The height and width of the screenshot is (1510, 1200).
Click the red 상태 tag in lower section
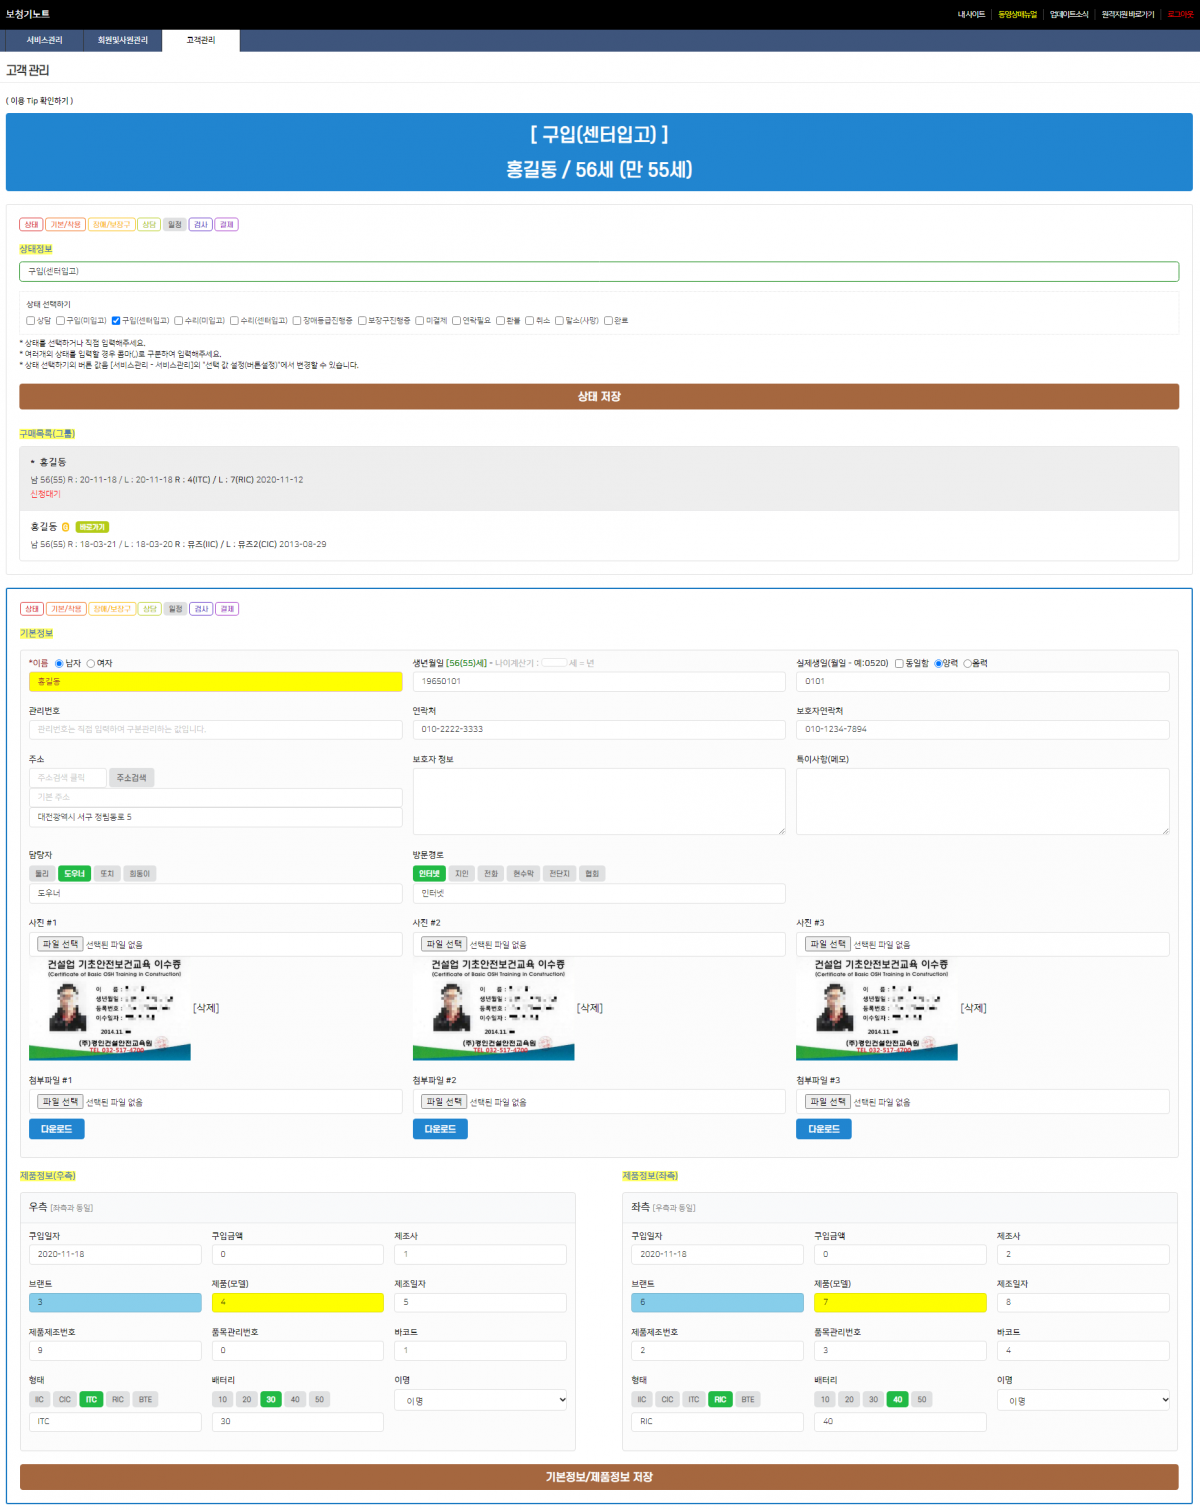click(x=31, y=608)
